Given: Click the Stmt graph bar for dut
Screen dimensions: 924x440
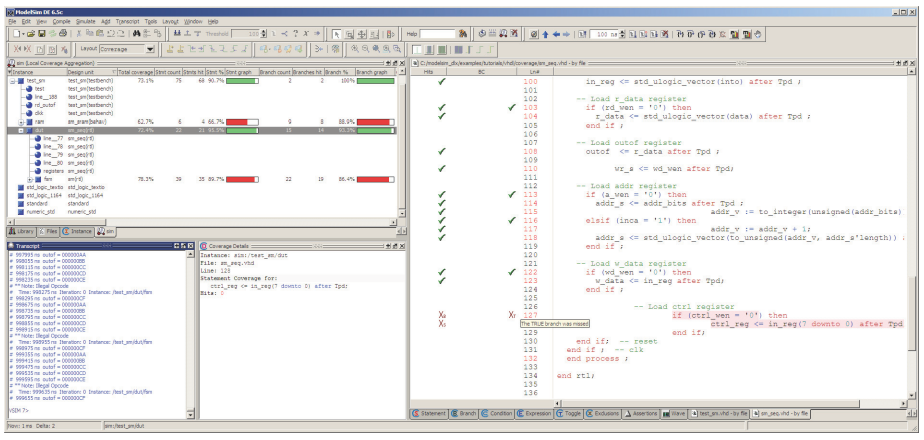Looking at the screenshot, I should [x=242, y=130].
